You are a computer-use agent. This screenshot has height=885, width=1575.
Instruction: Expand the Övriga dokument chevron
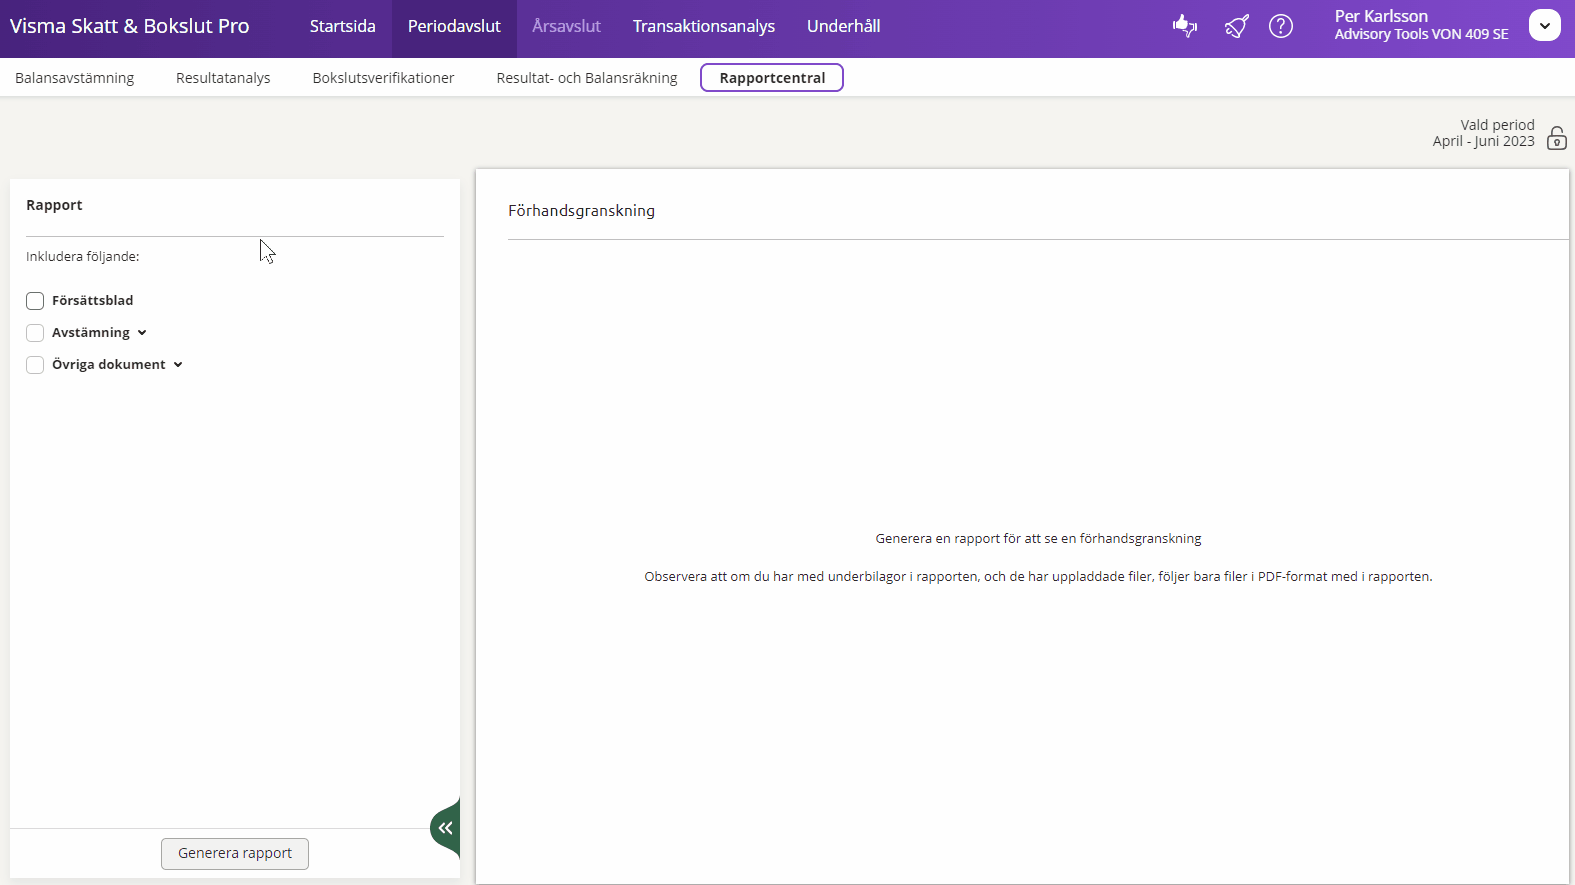[x=178, y=365]
